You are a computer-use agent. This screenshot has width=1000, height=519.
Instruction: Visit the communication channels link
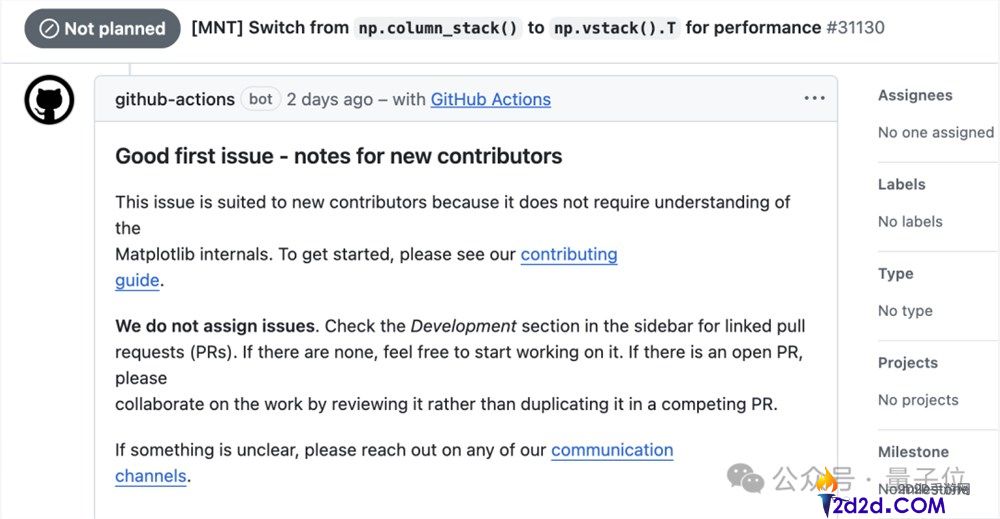pyautogui.click(x=611, y=450)
